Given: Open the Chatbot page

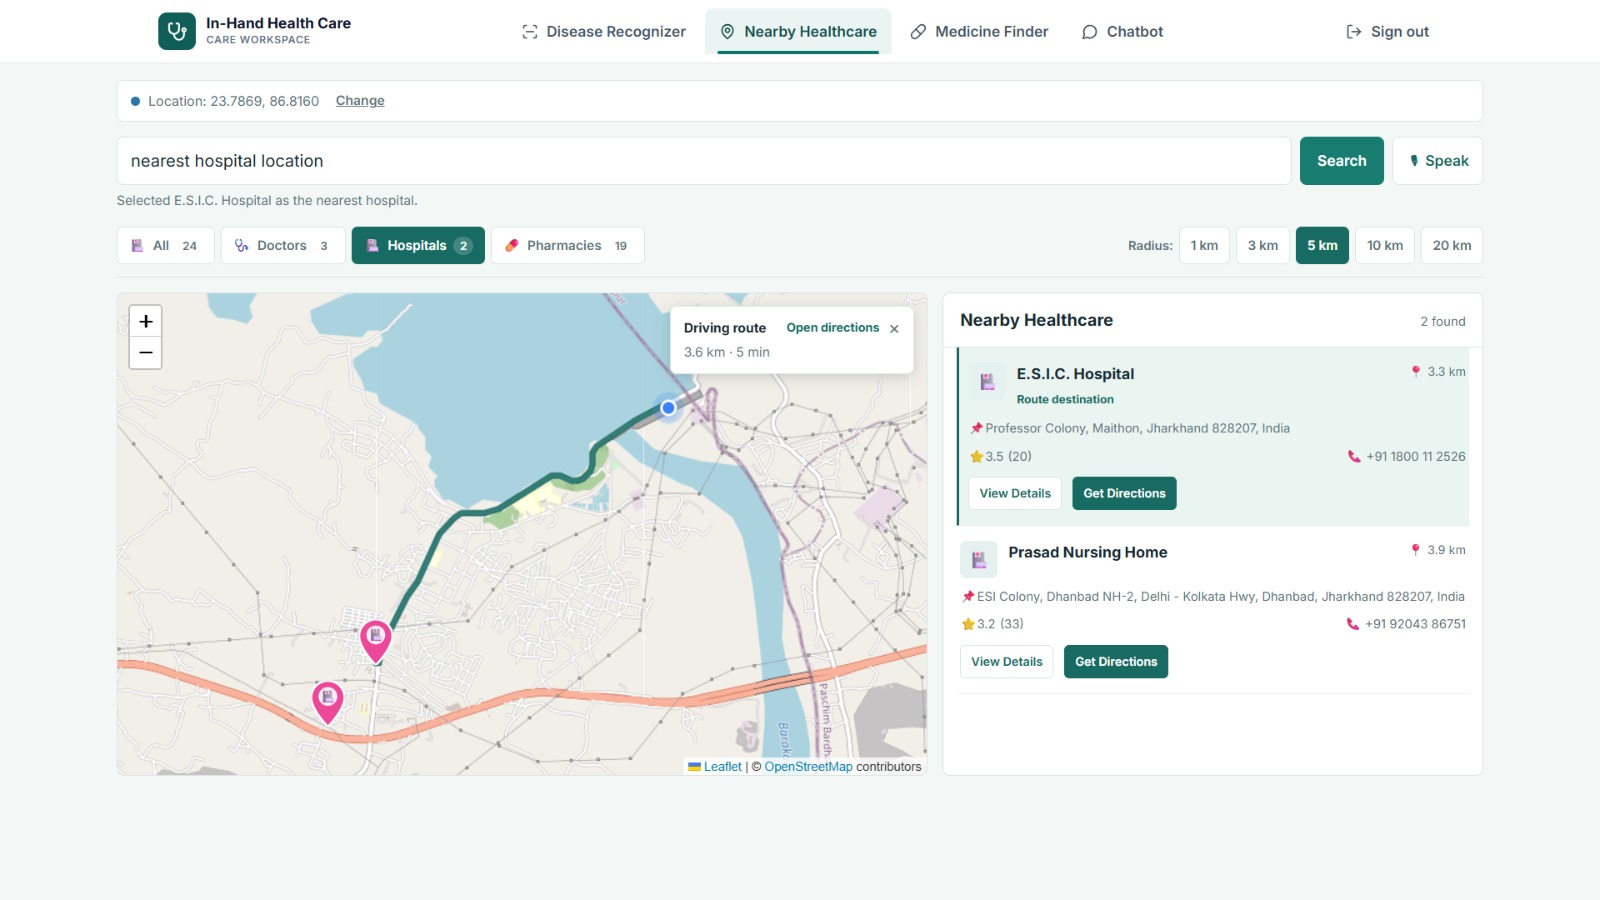Looking at the screenshot, I should tap(1122, 32).
